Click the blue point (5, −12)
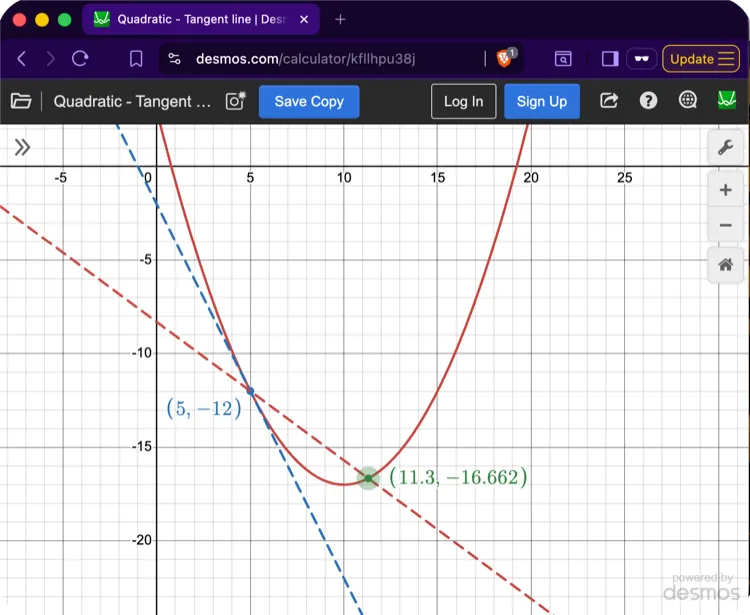The width and height of the screenshot is (750, 615). point(250,391)
